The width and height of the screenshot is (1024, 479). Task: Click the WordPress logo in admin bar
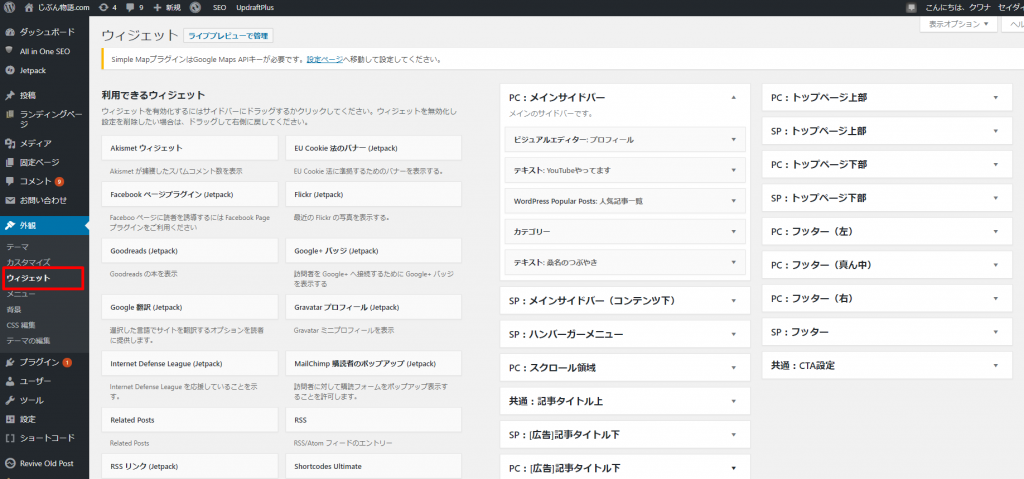tap(9, 8)
